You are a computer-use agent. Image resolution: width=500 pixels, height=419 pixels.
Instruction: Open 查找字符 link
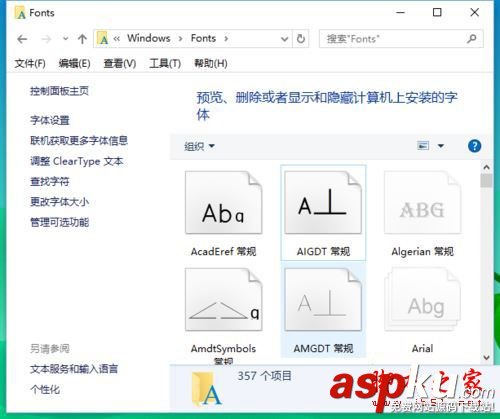click(x=50, y=181)
